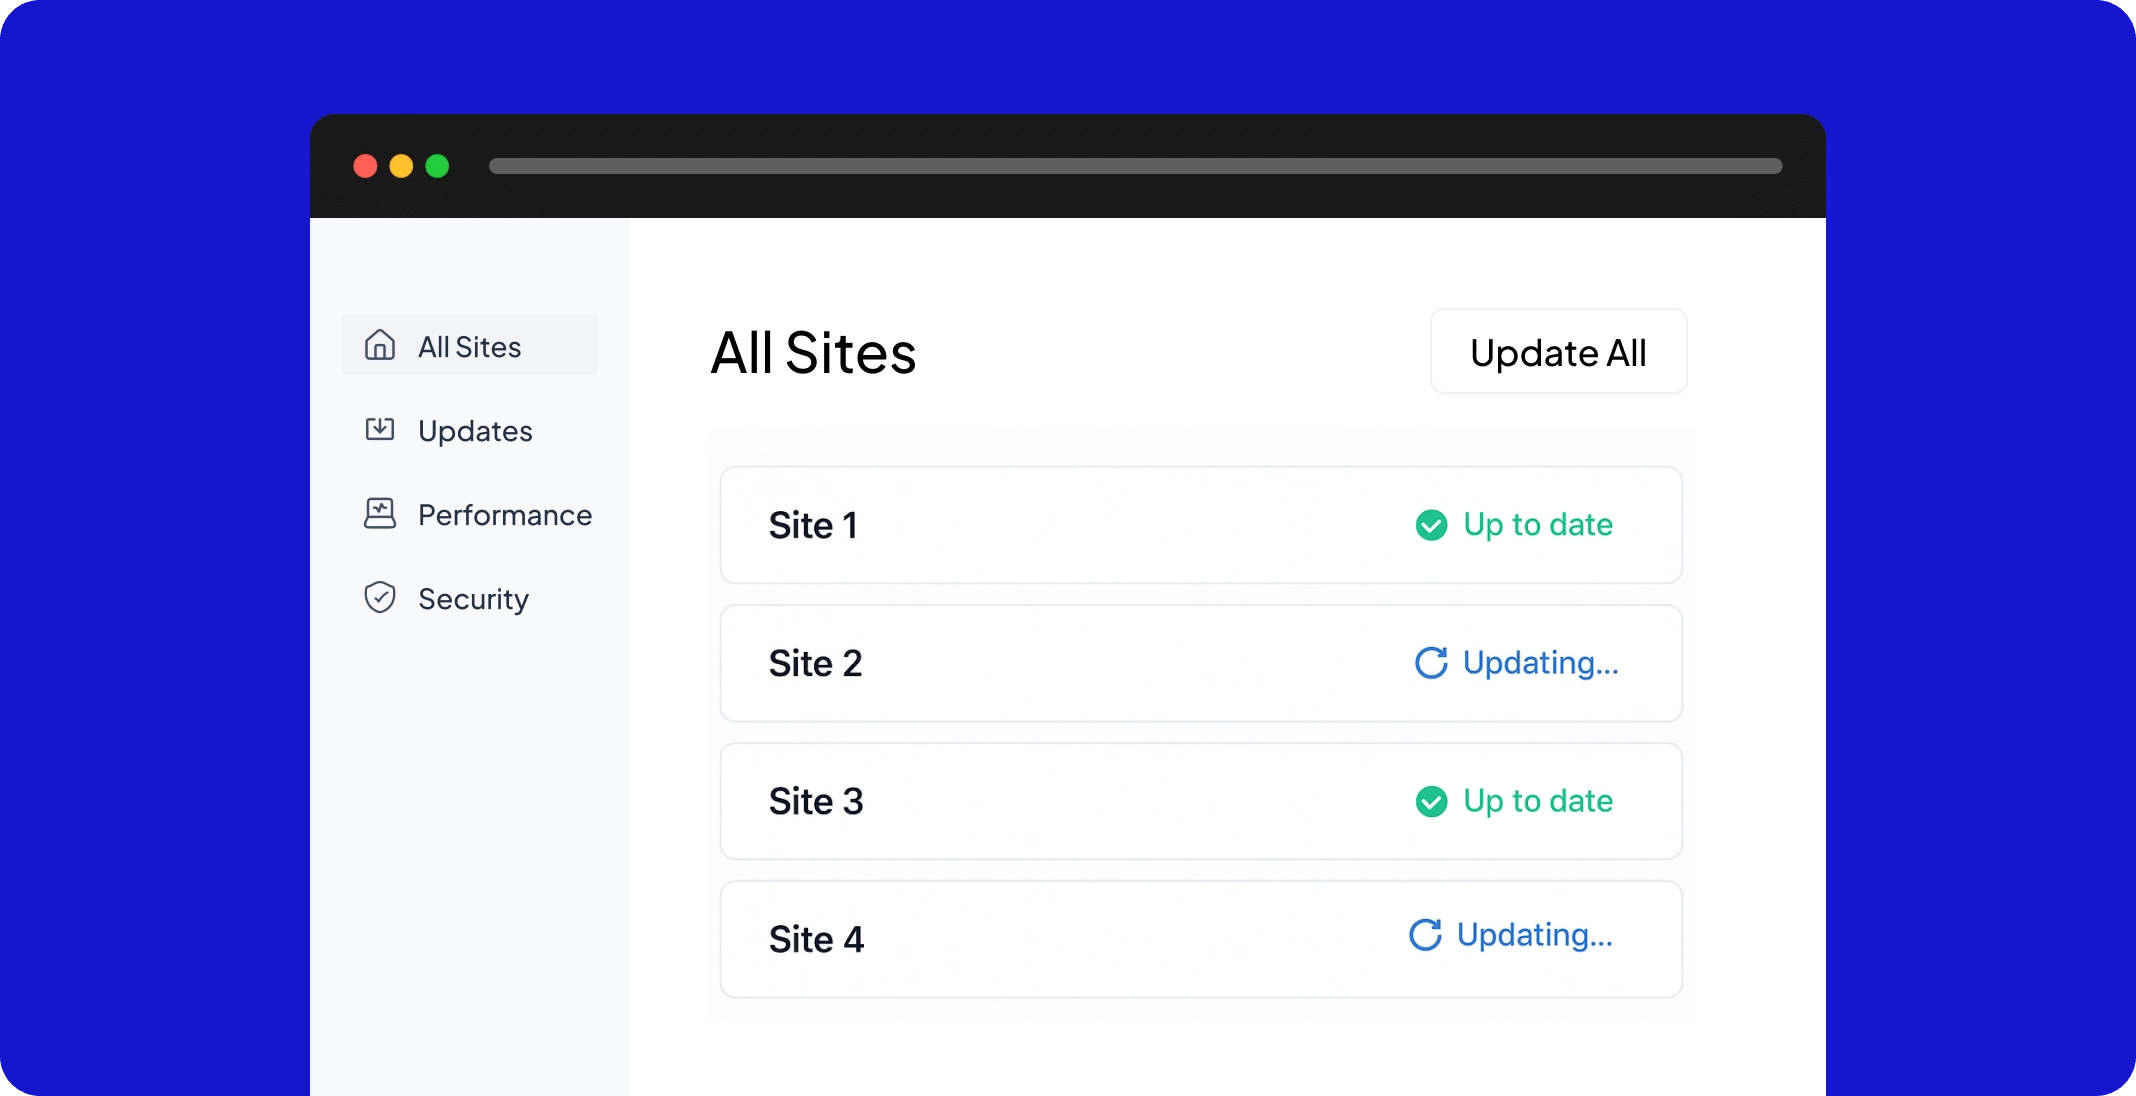Click the updating icon next to Site 4
The image size is (2136, 1096).
click(1426, 936)
